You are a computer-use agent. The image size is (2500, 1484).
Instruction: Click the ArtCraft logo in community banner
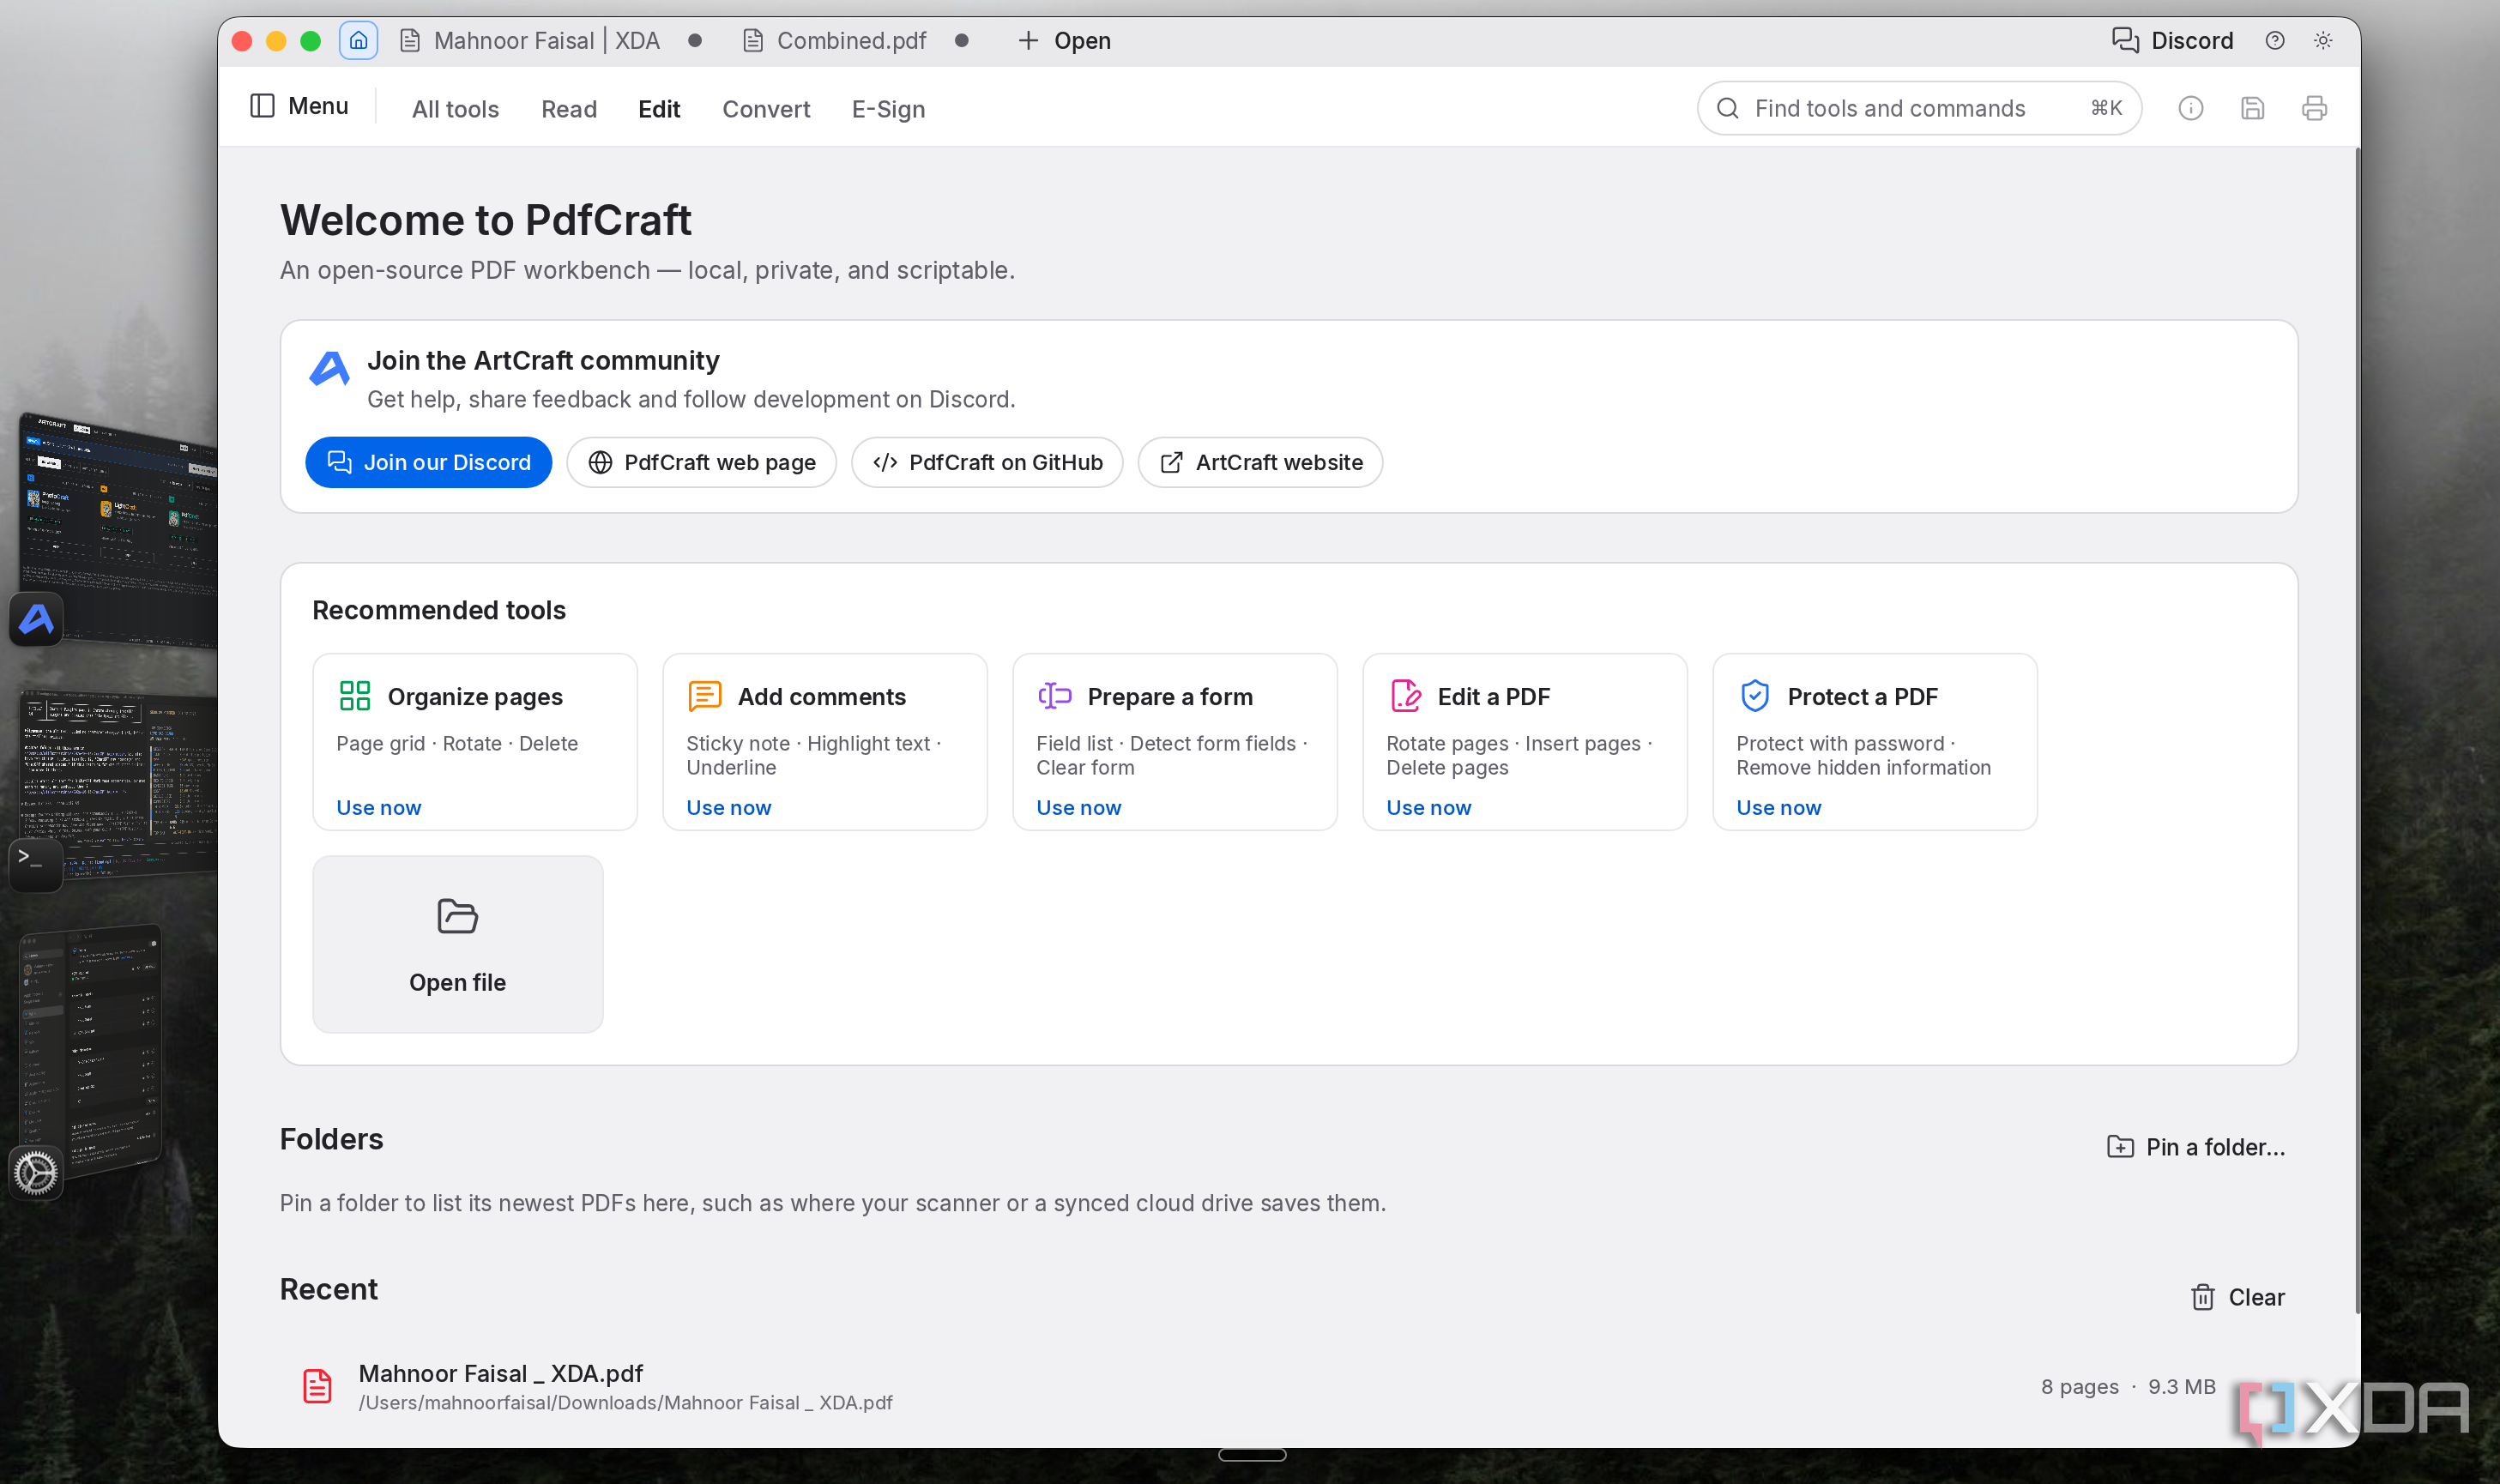tap(329, 368)
